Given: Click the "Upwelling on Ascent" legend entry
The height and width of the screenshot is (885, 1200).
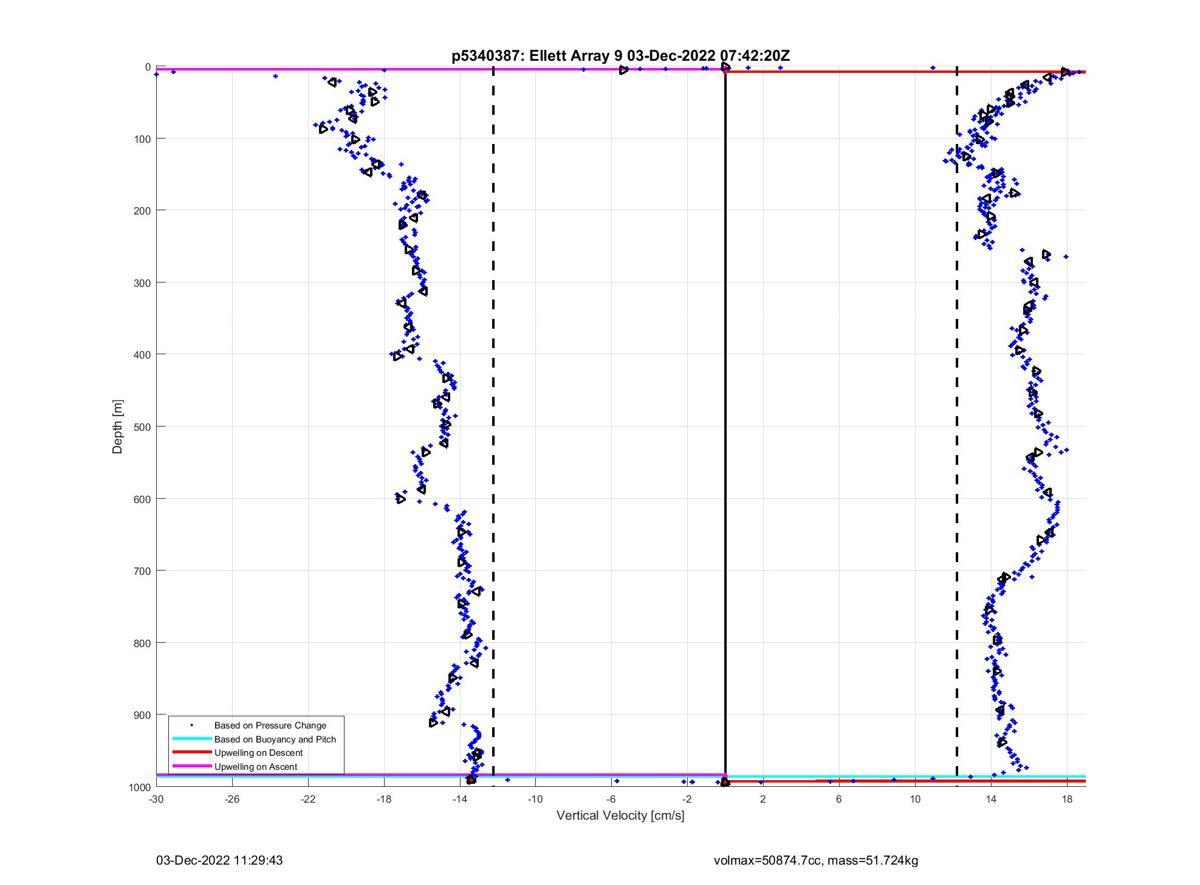Looking at the screenshot, I should [255, 767].
